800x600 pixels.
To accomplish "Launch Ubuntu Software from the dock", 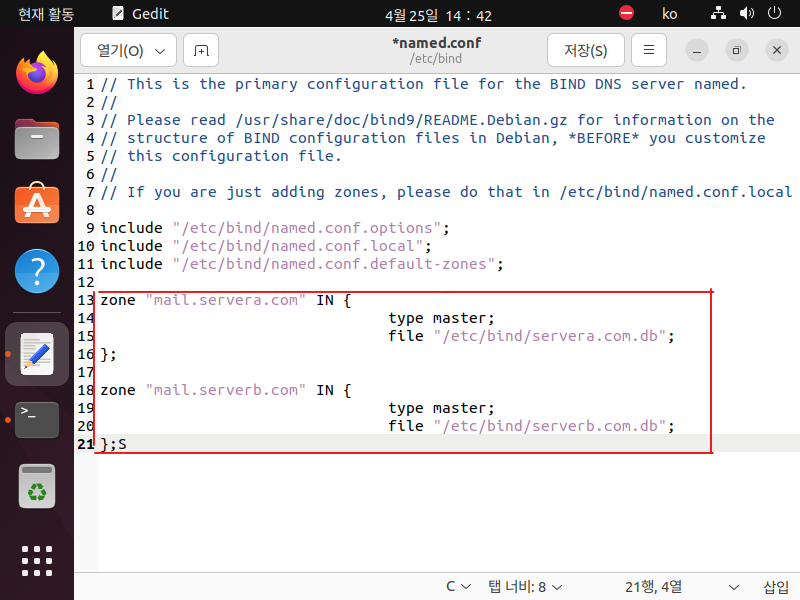I will point(37,204).
